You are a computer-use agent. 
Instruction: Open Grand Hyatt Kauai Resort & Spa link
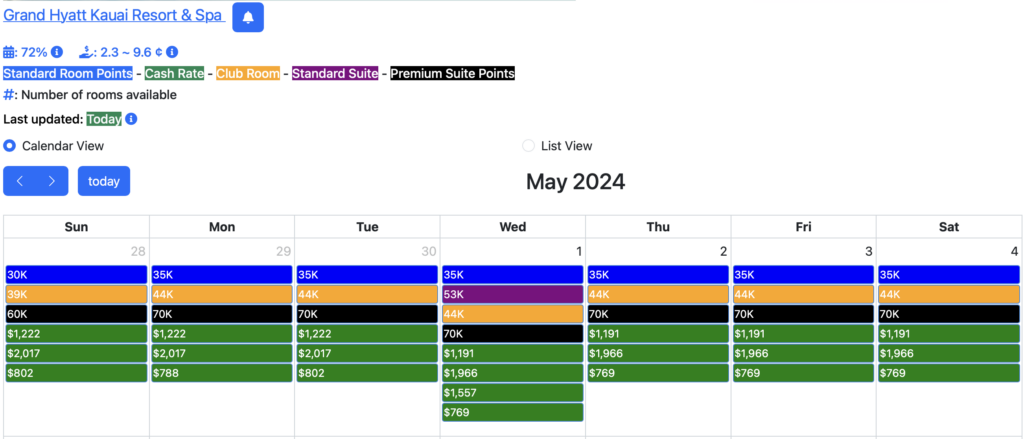pos(113,16)
